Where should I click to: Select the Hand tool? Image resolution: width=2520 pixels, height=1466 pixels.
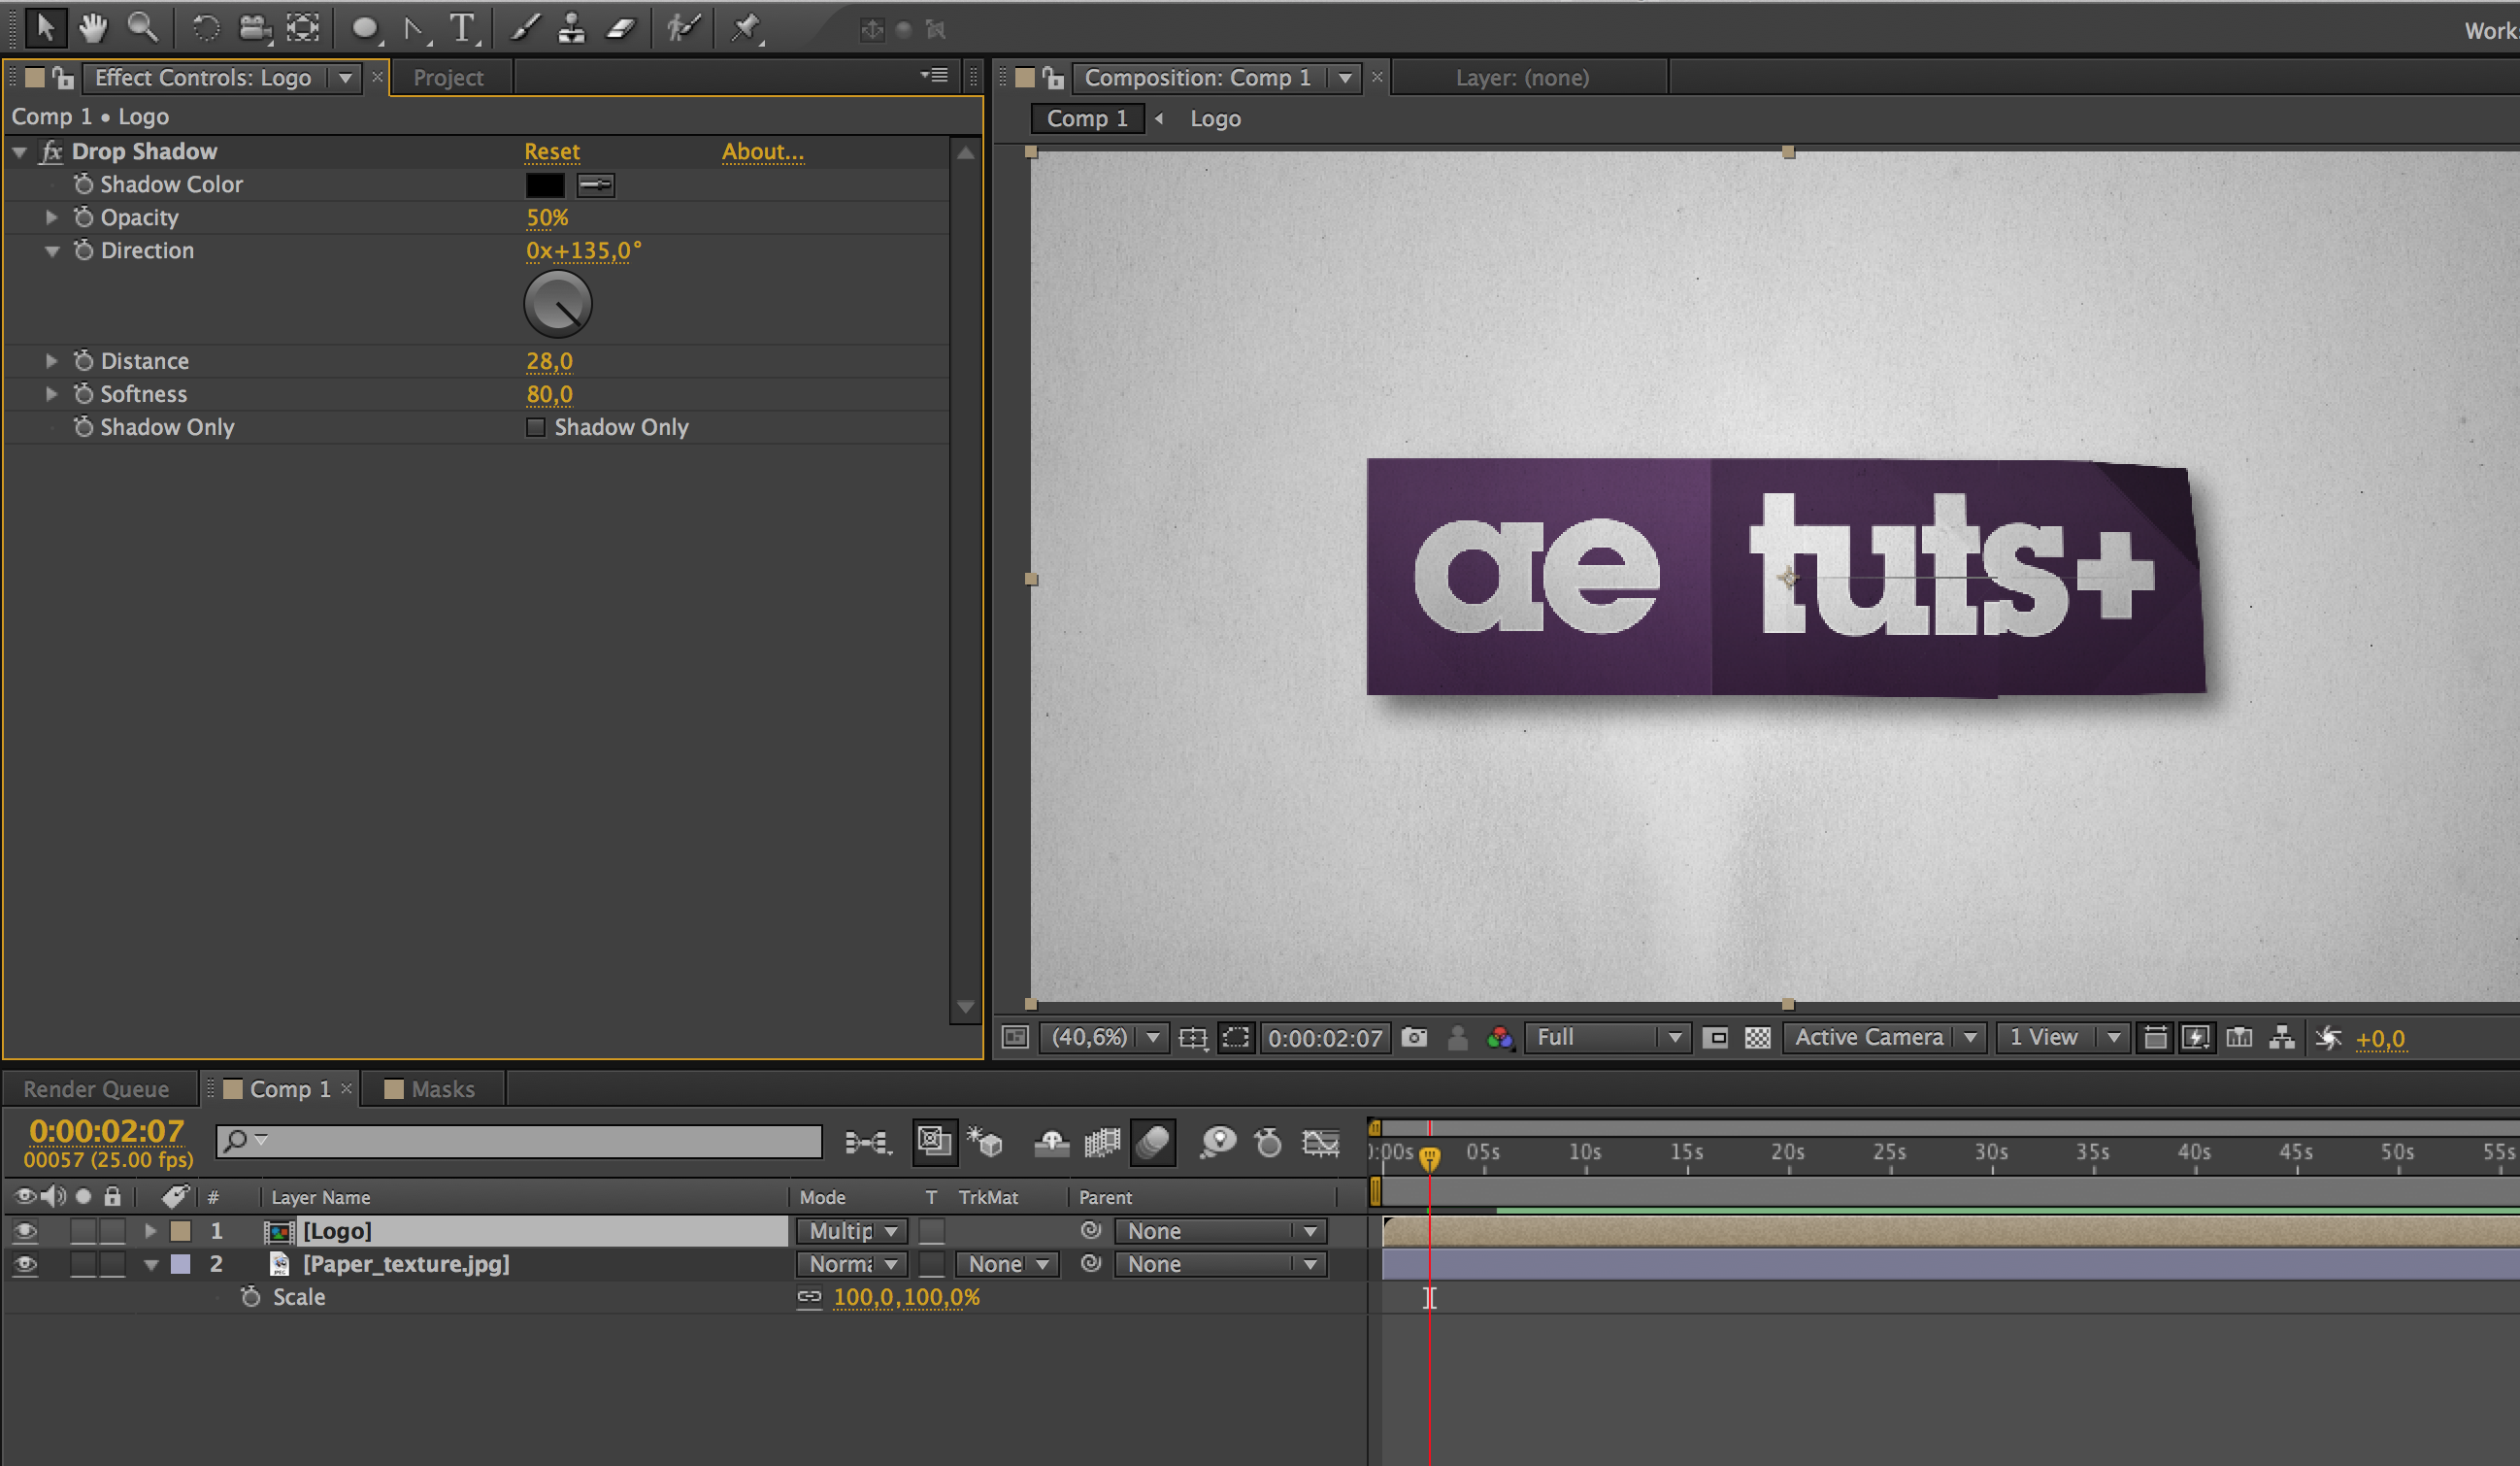[93, 28]
